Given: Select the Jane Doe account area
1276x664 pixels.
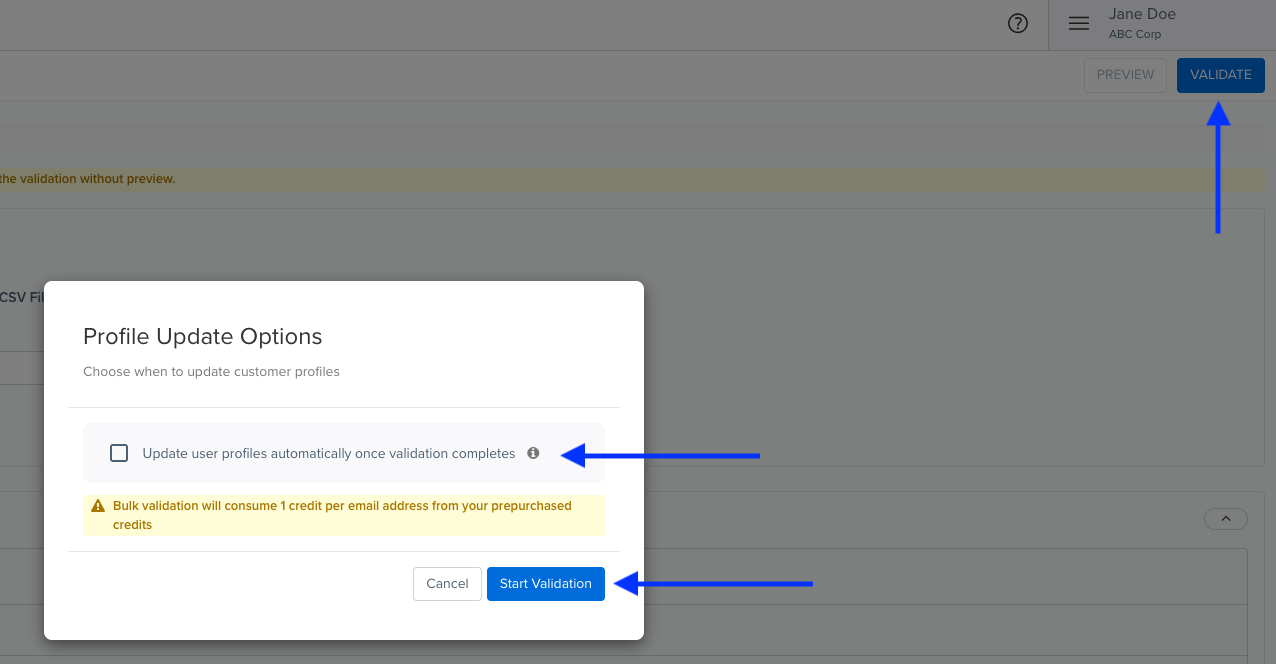Looking at the screenshot, I should [1141, 14].
